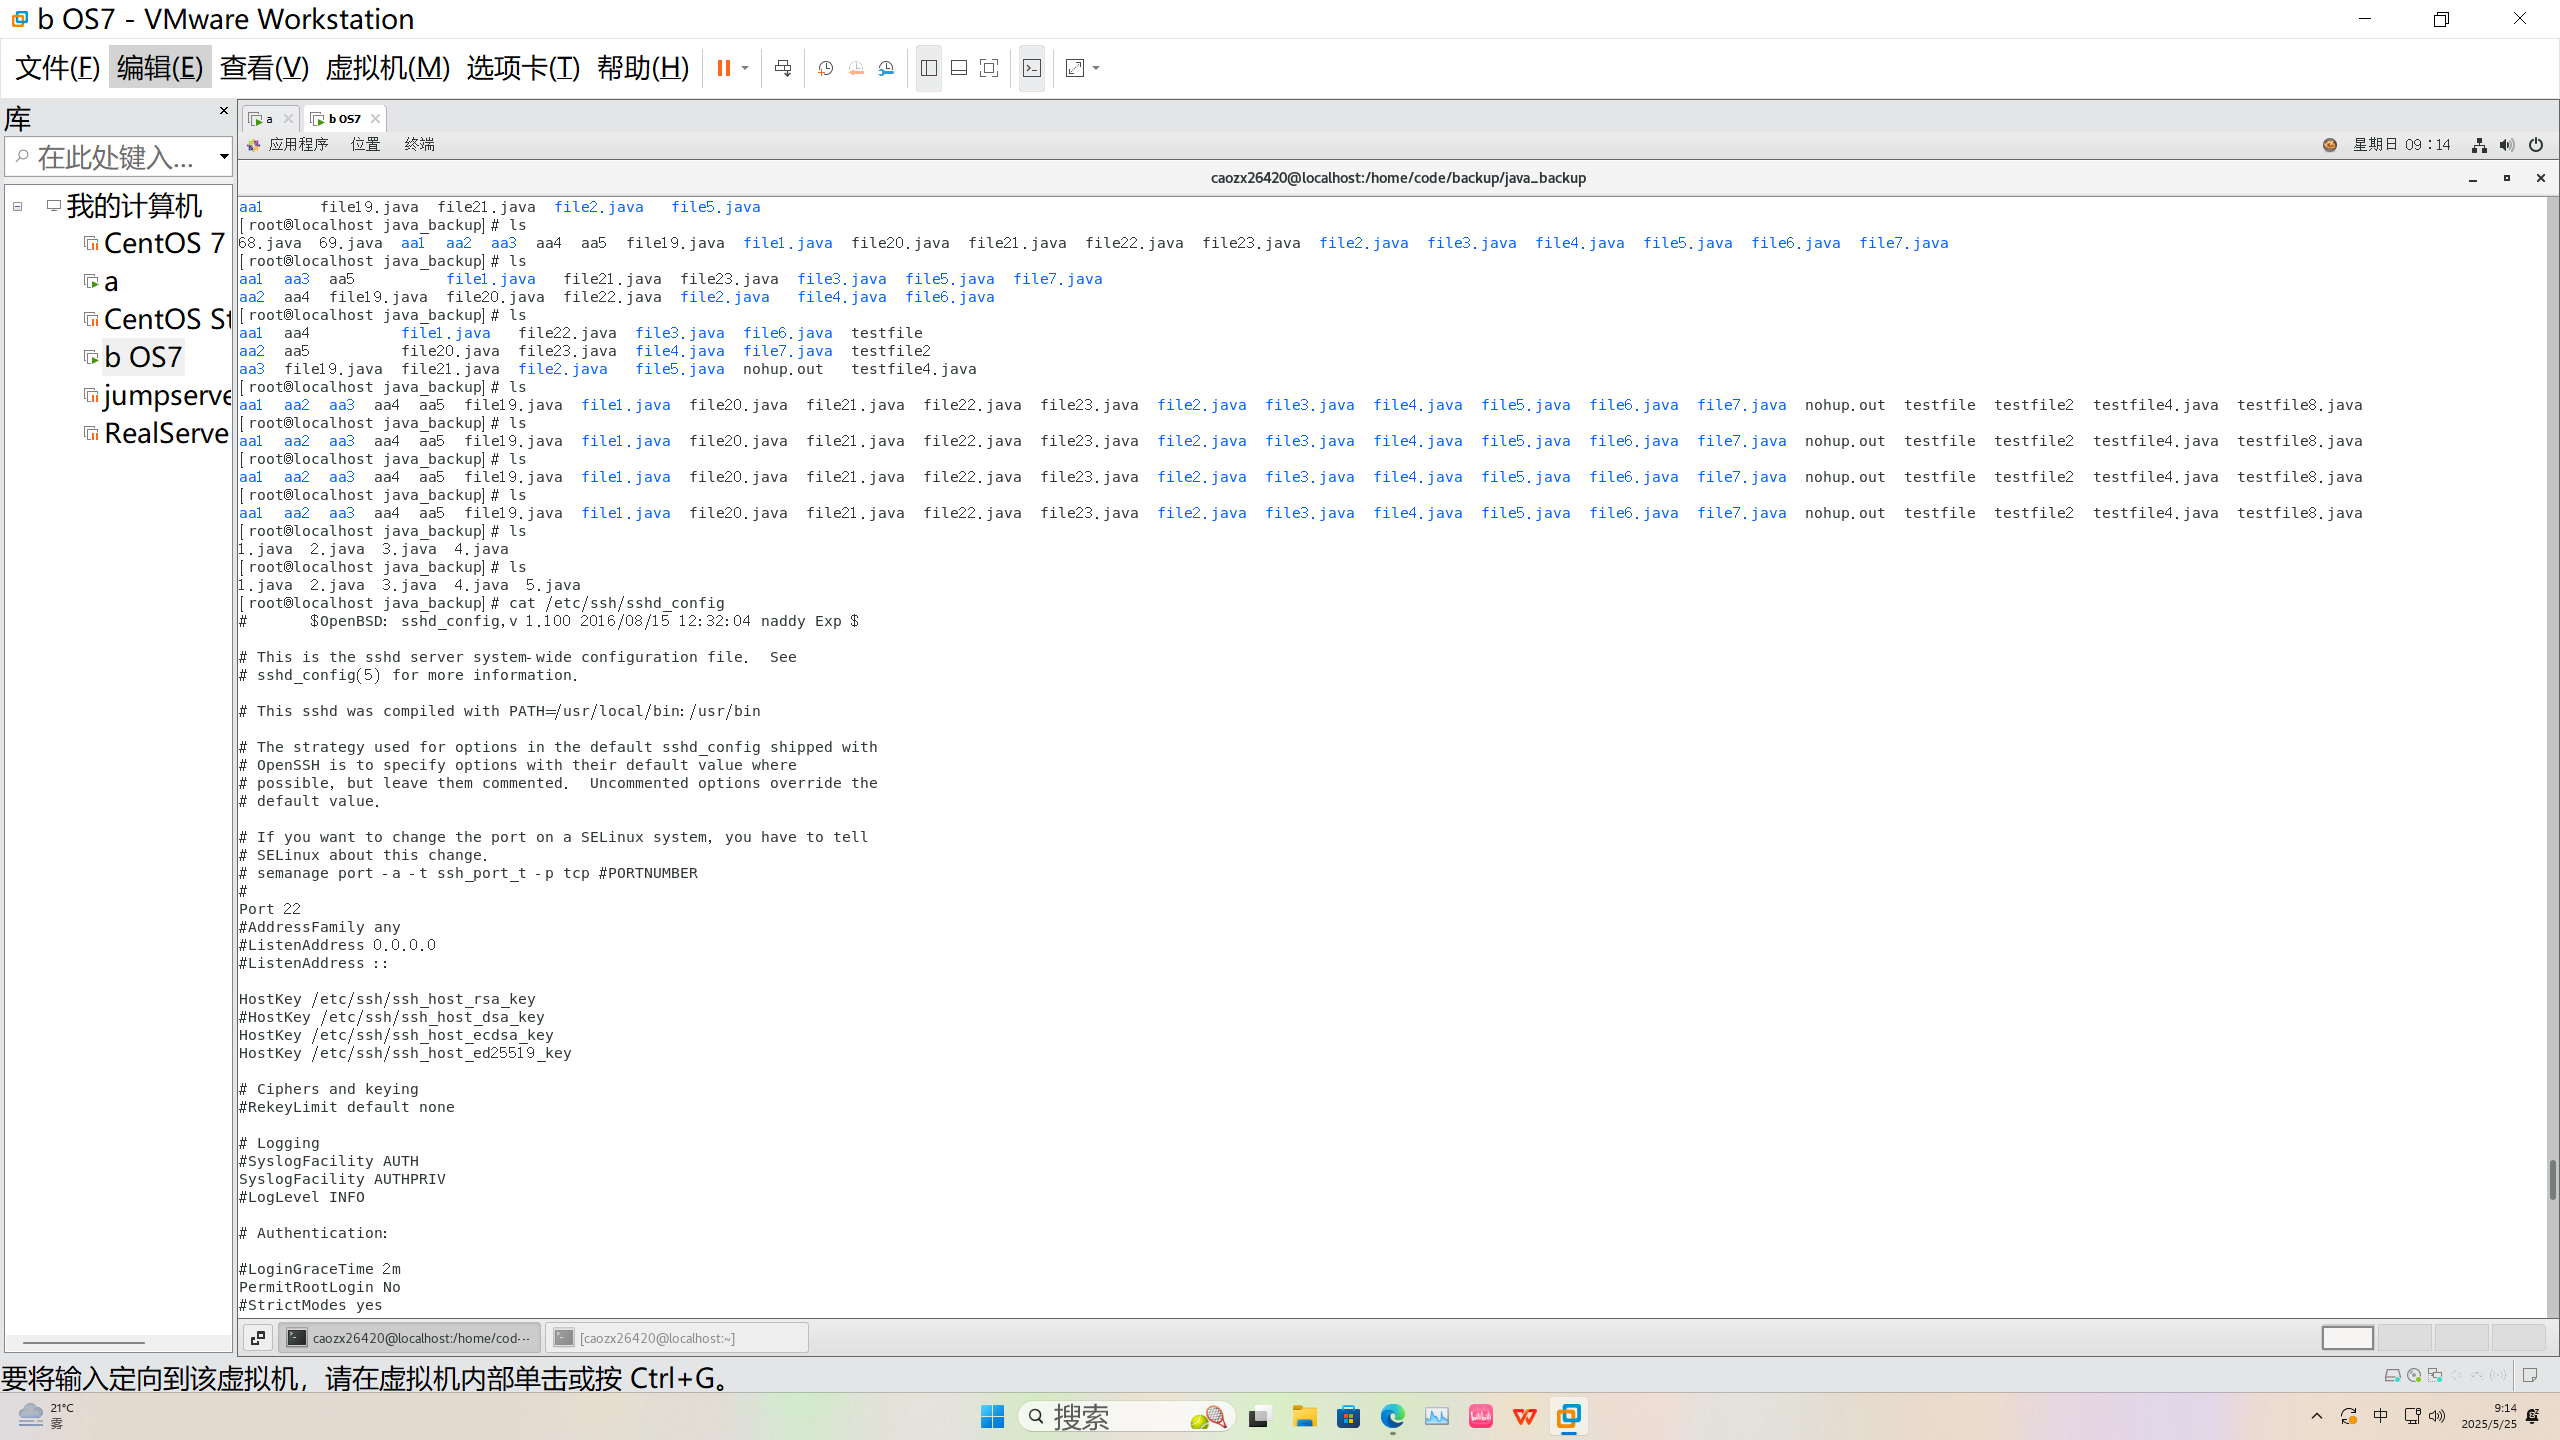Enter full screen mode

pyautogui.click(x=989, y=68)
